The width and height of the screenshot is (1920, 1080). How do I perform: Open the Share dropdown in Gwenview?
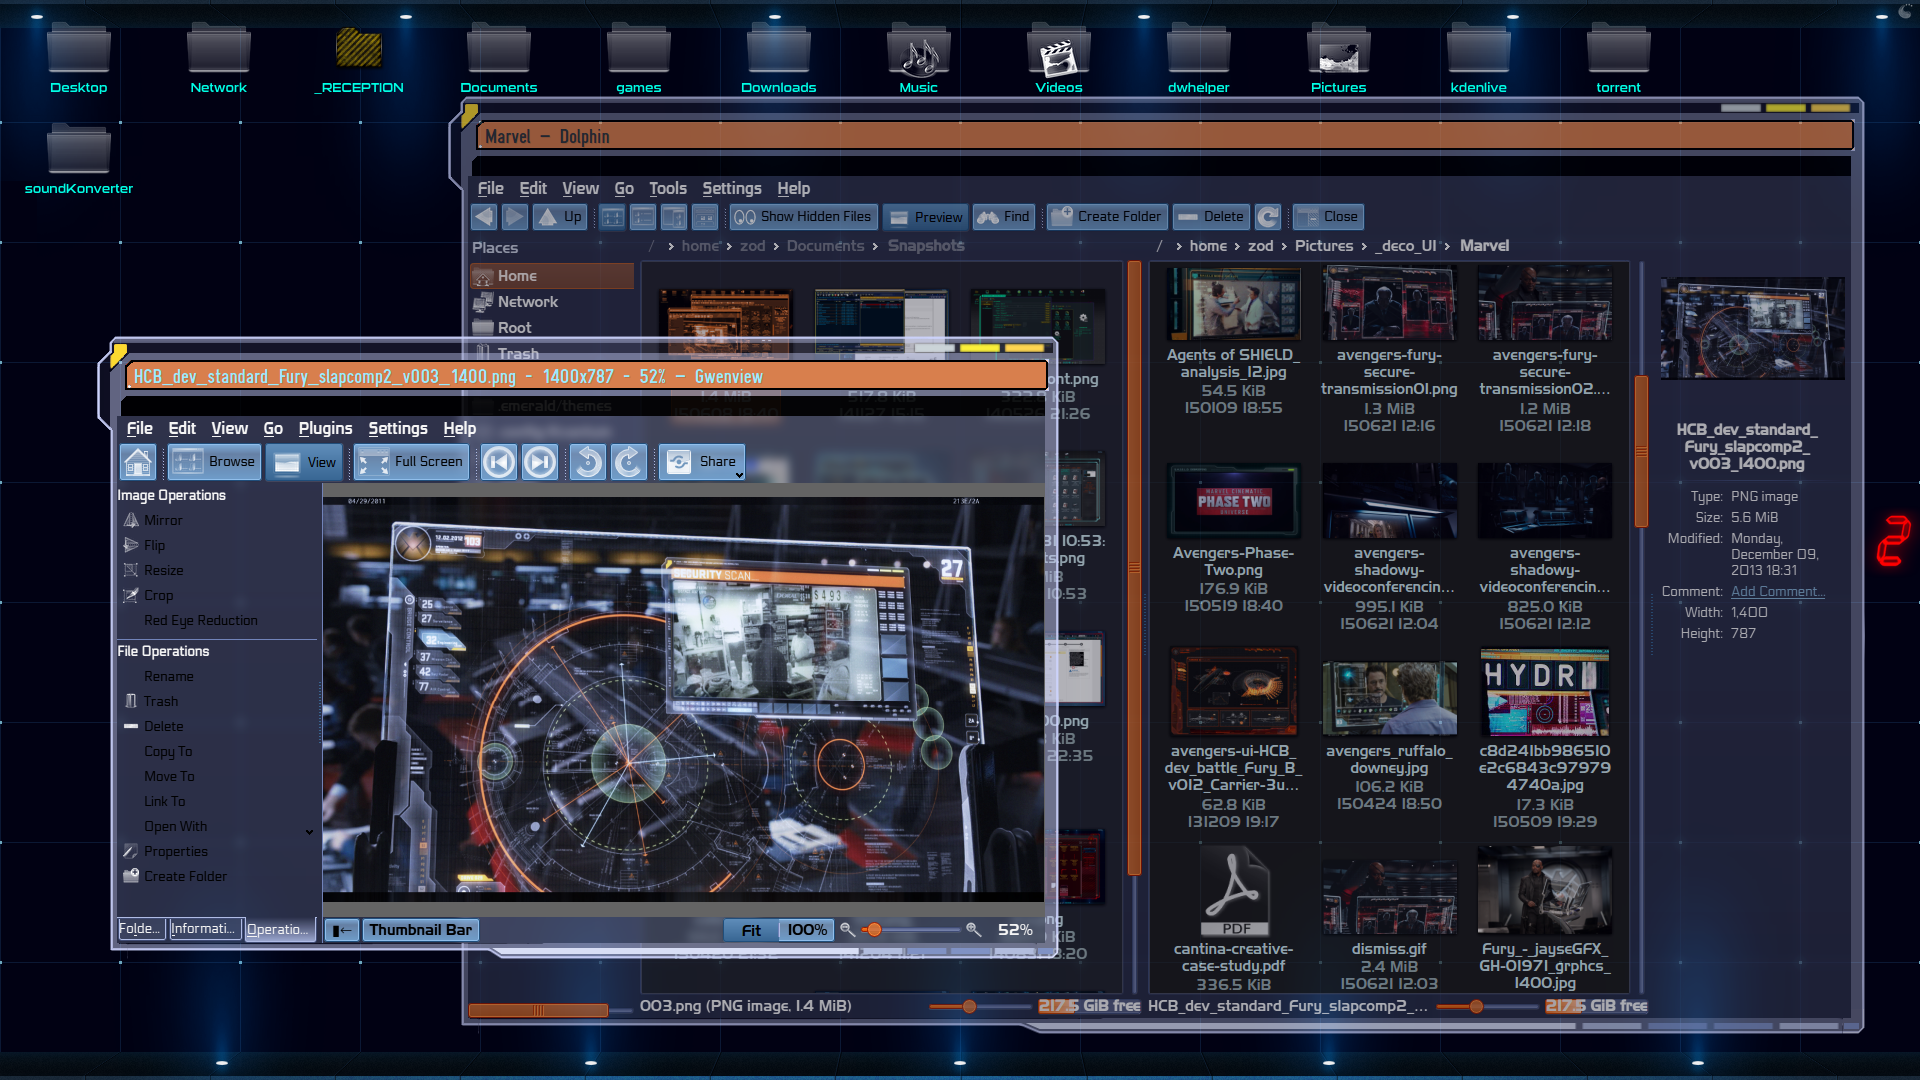click(x=703, y=462)
